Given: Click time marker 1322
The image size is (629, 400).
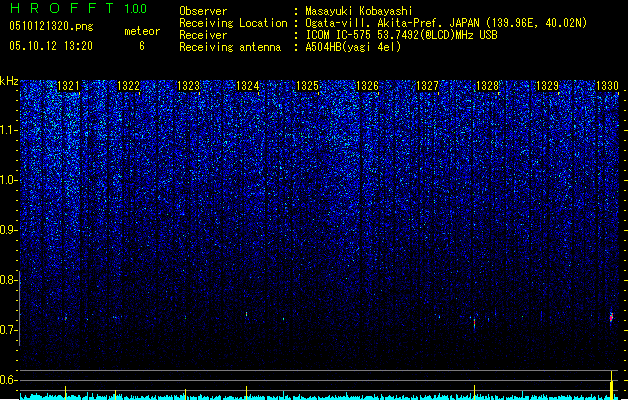Looking at the screenshot, I should (x=128, y=86).
